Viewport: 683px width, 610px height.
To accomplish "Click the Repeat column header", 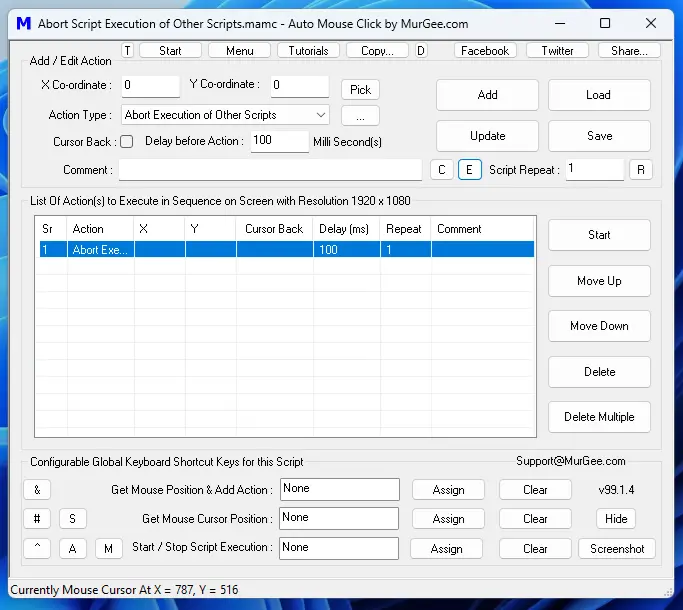I will pos(406,229).
